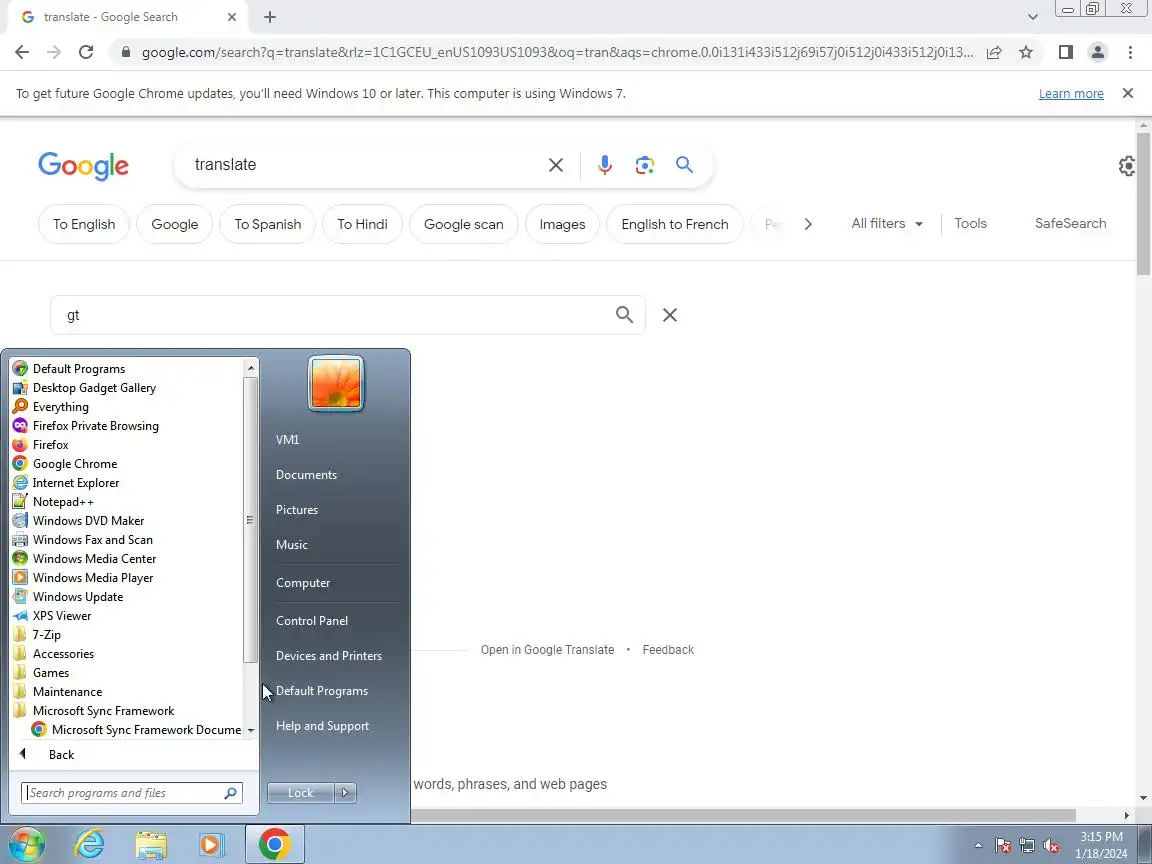Clear the translate search query
Screen dimensions: 1152x864
pyautogui.click(x=556, y=165)
